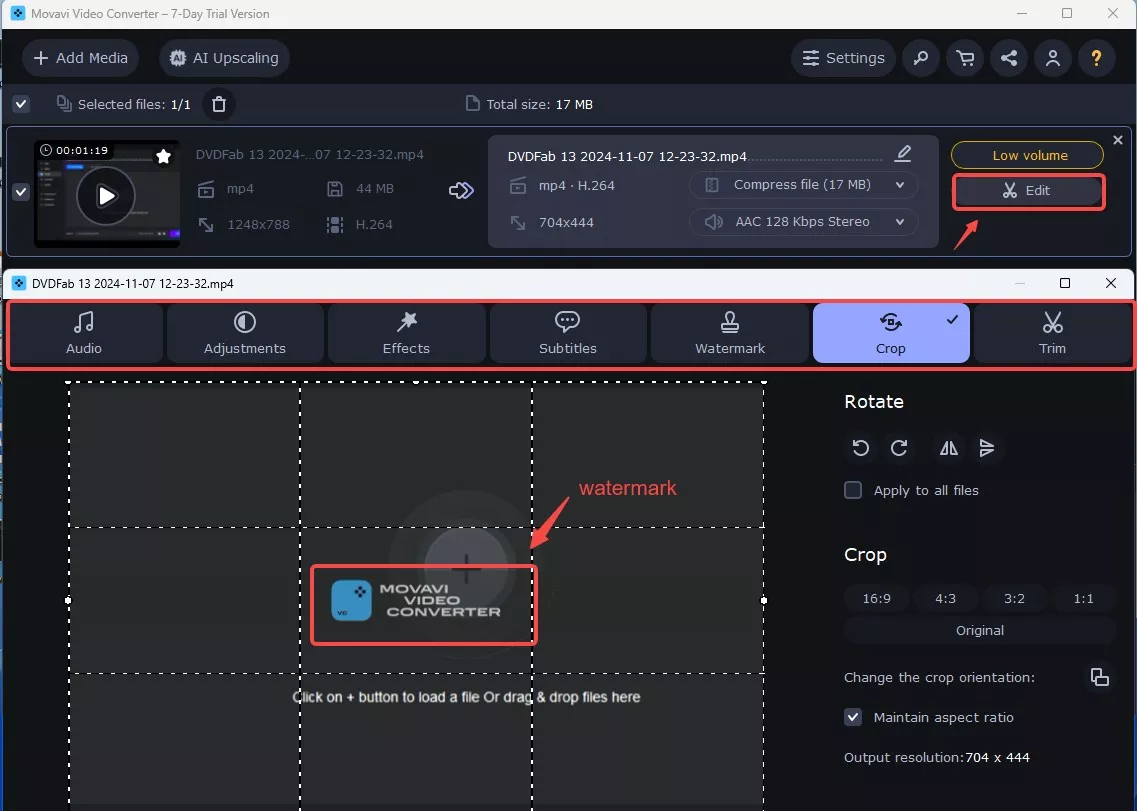
Task: Click the change crop orientation icon
Action: click(x=1100, y=677)
